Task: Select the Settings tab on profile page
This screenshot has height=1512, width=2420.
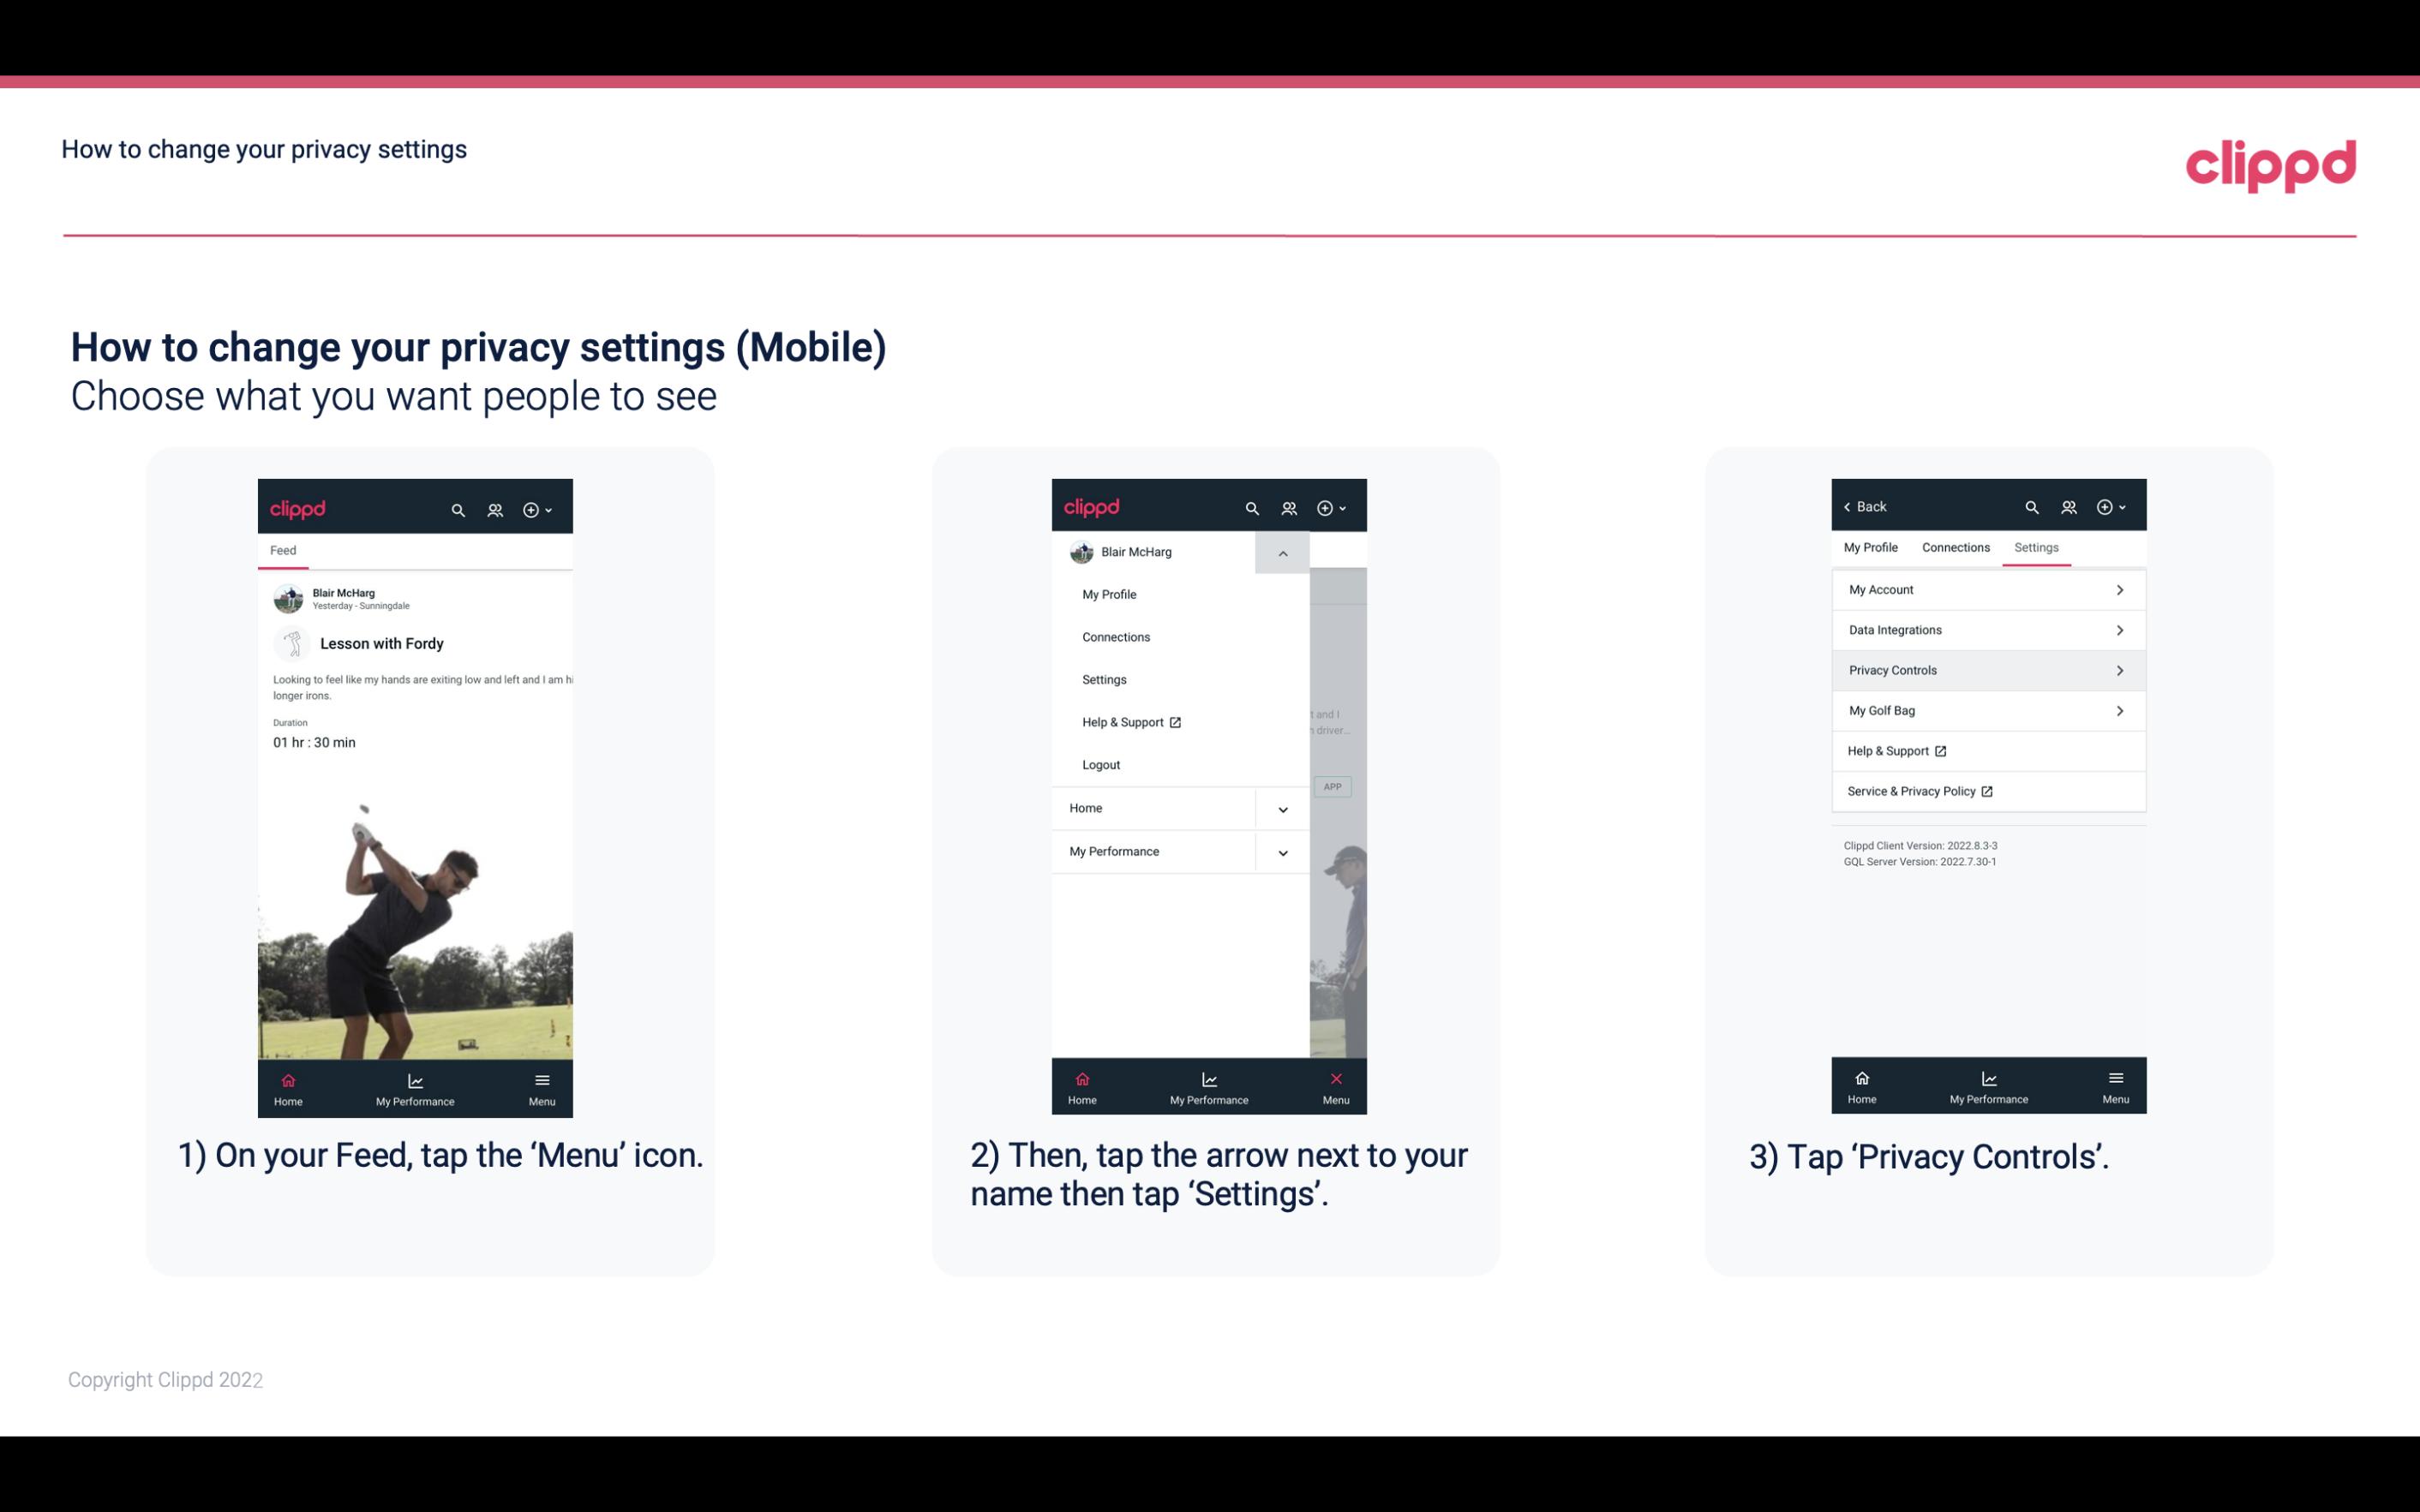Action: point(2035,547)
